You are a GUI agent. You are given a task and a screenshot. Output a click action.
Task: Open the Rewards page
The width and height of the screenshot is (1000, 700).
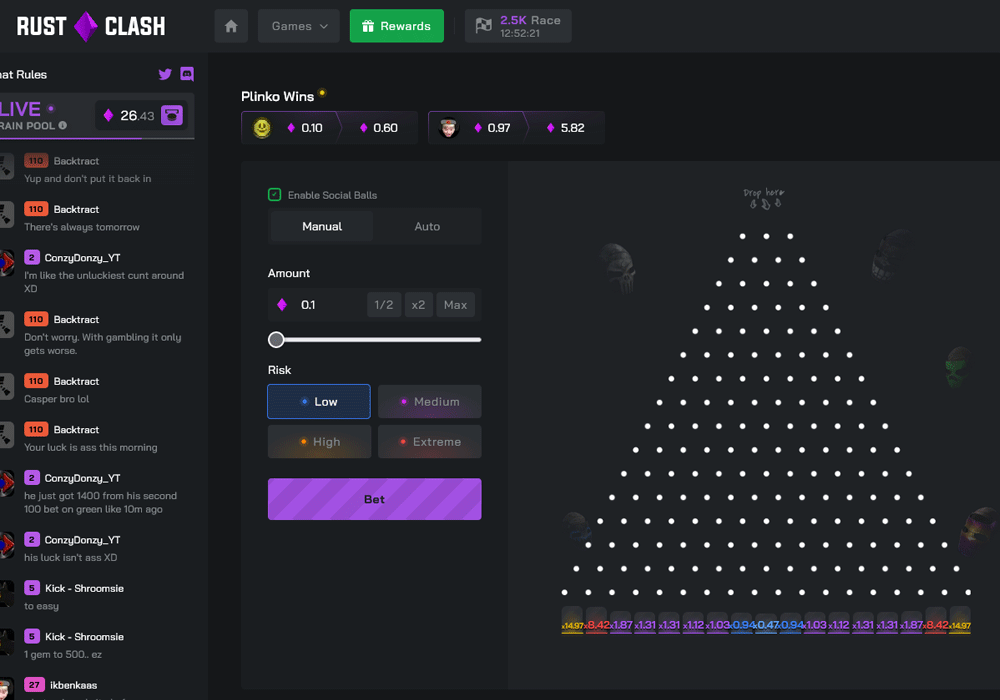click(x=397, y=26)
